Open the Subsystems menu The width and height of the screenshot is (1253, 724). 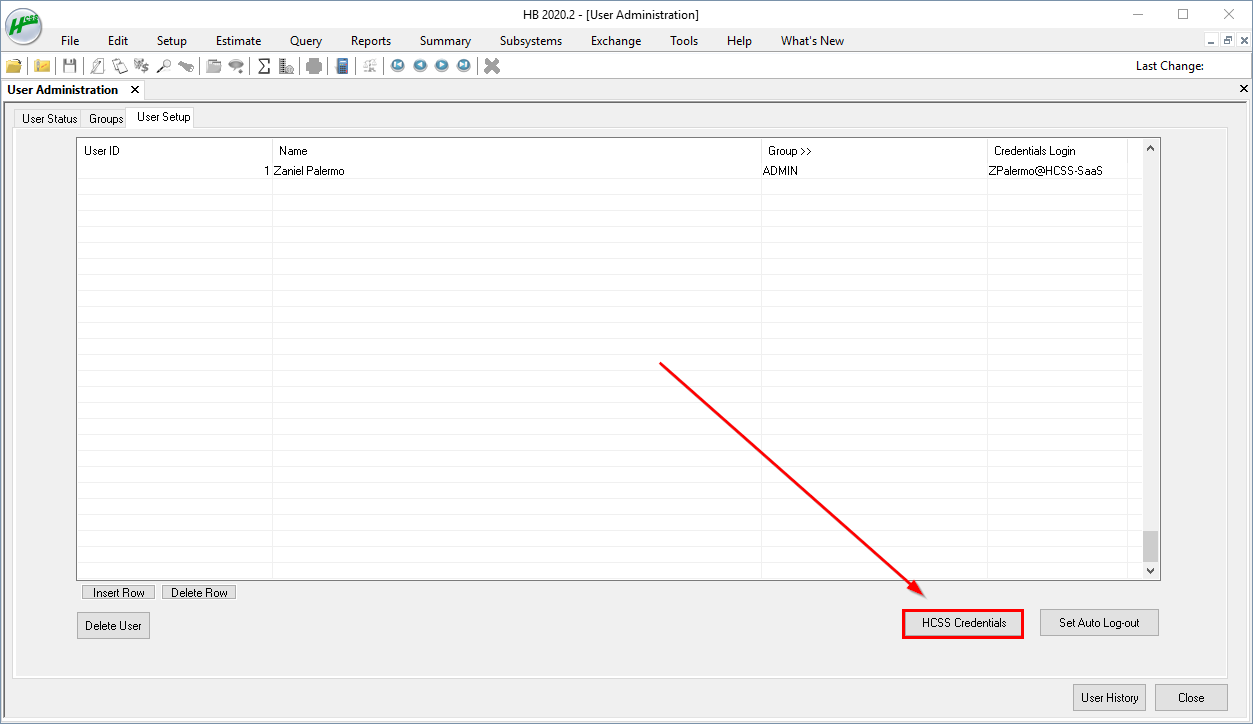pos(530,41)
